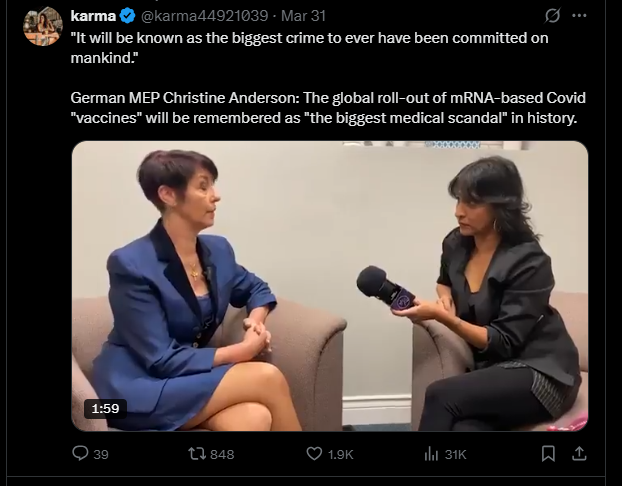Click the 1:59 video duration badge
The width and height of the screenshot is (622, 486).
coord(106,408)
